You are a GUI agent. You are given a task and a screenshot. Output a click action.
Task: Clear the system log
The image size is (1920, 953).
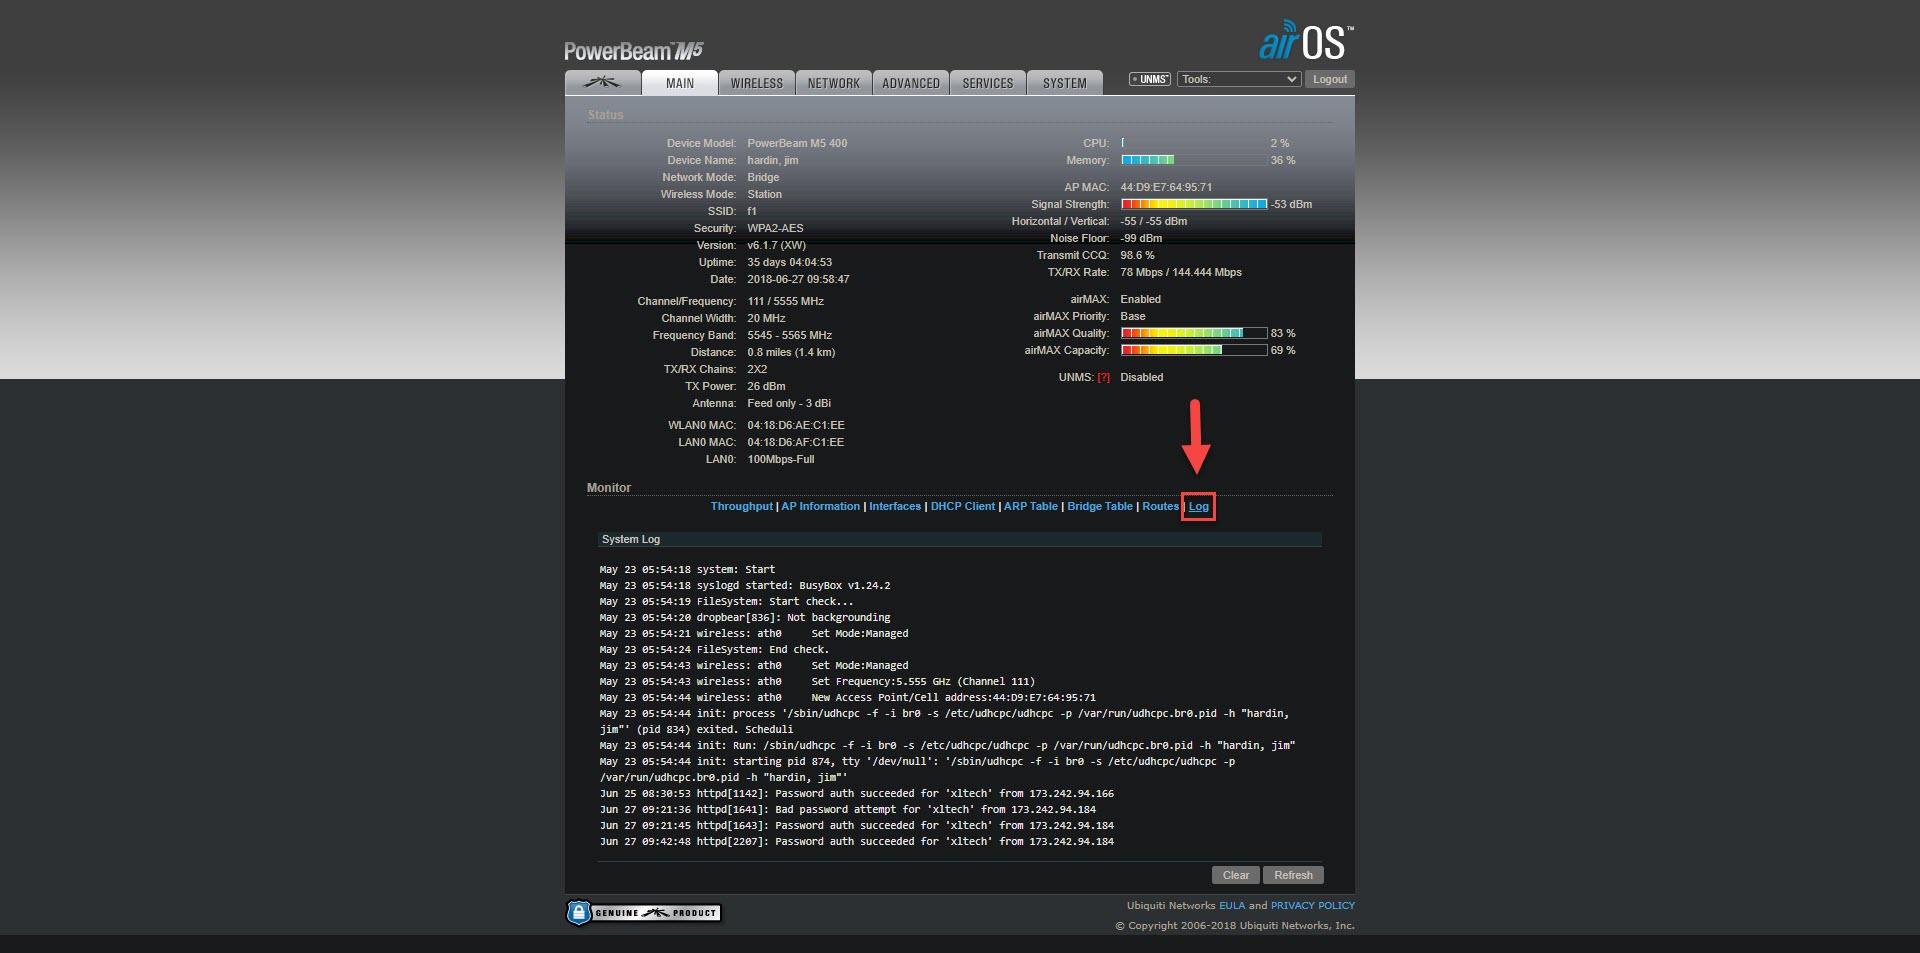(x=1235, y=875)
